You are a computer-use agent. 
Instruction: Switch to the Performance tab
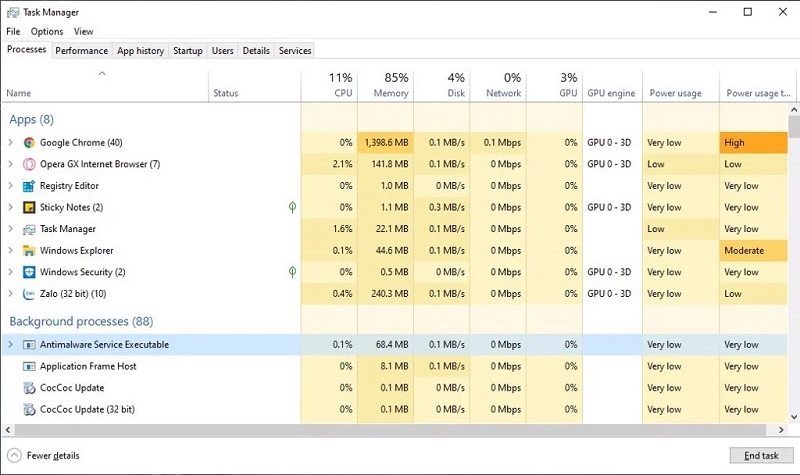[81, 51]
